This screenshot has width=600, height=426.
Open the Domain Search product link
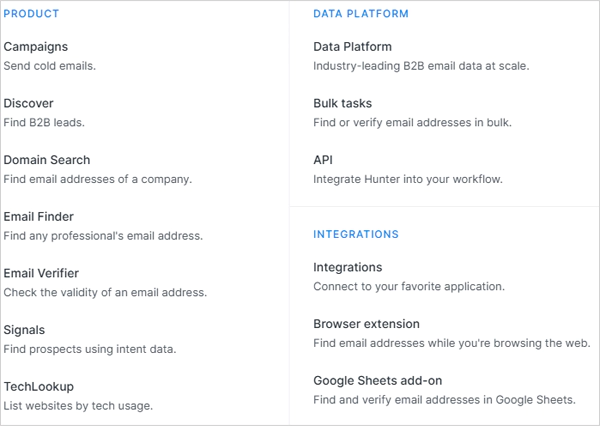pyautogui.click(x=47, y=160)
